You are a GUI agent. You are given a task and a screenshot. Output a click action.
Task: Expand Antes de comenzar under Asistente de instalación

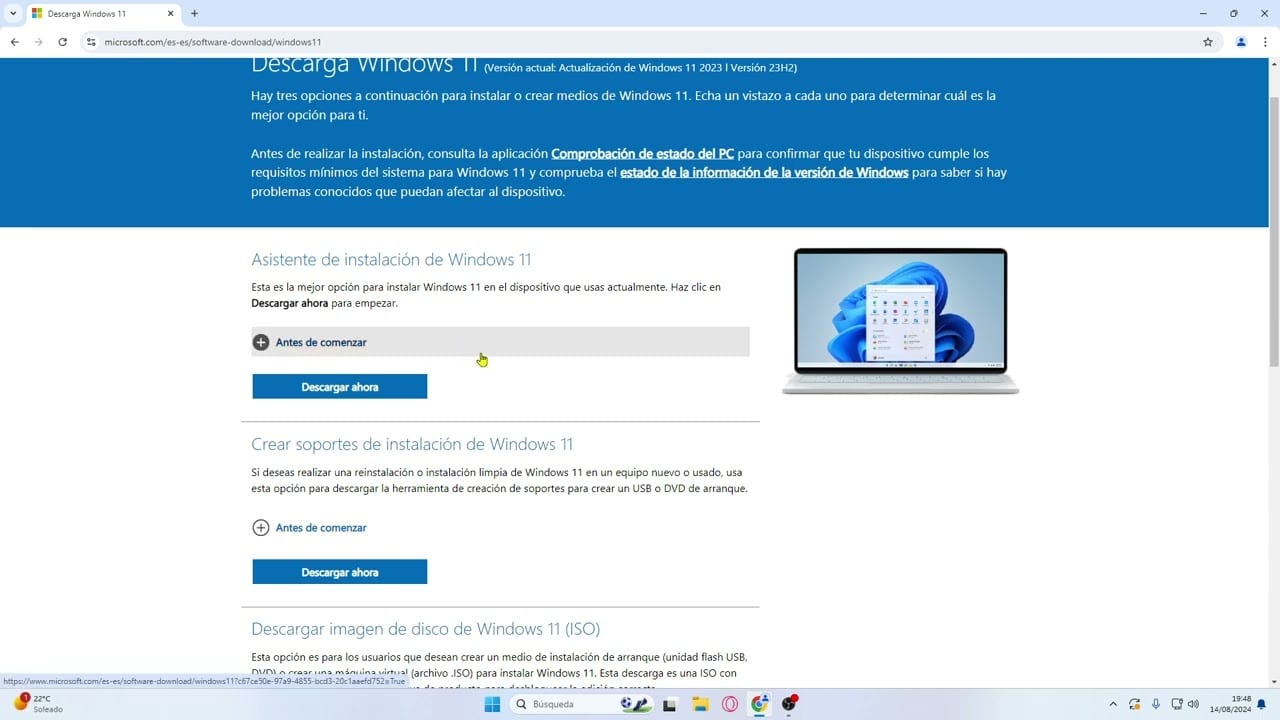pos(500,342)
